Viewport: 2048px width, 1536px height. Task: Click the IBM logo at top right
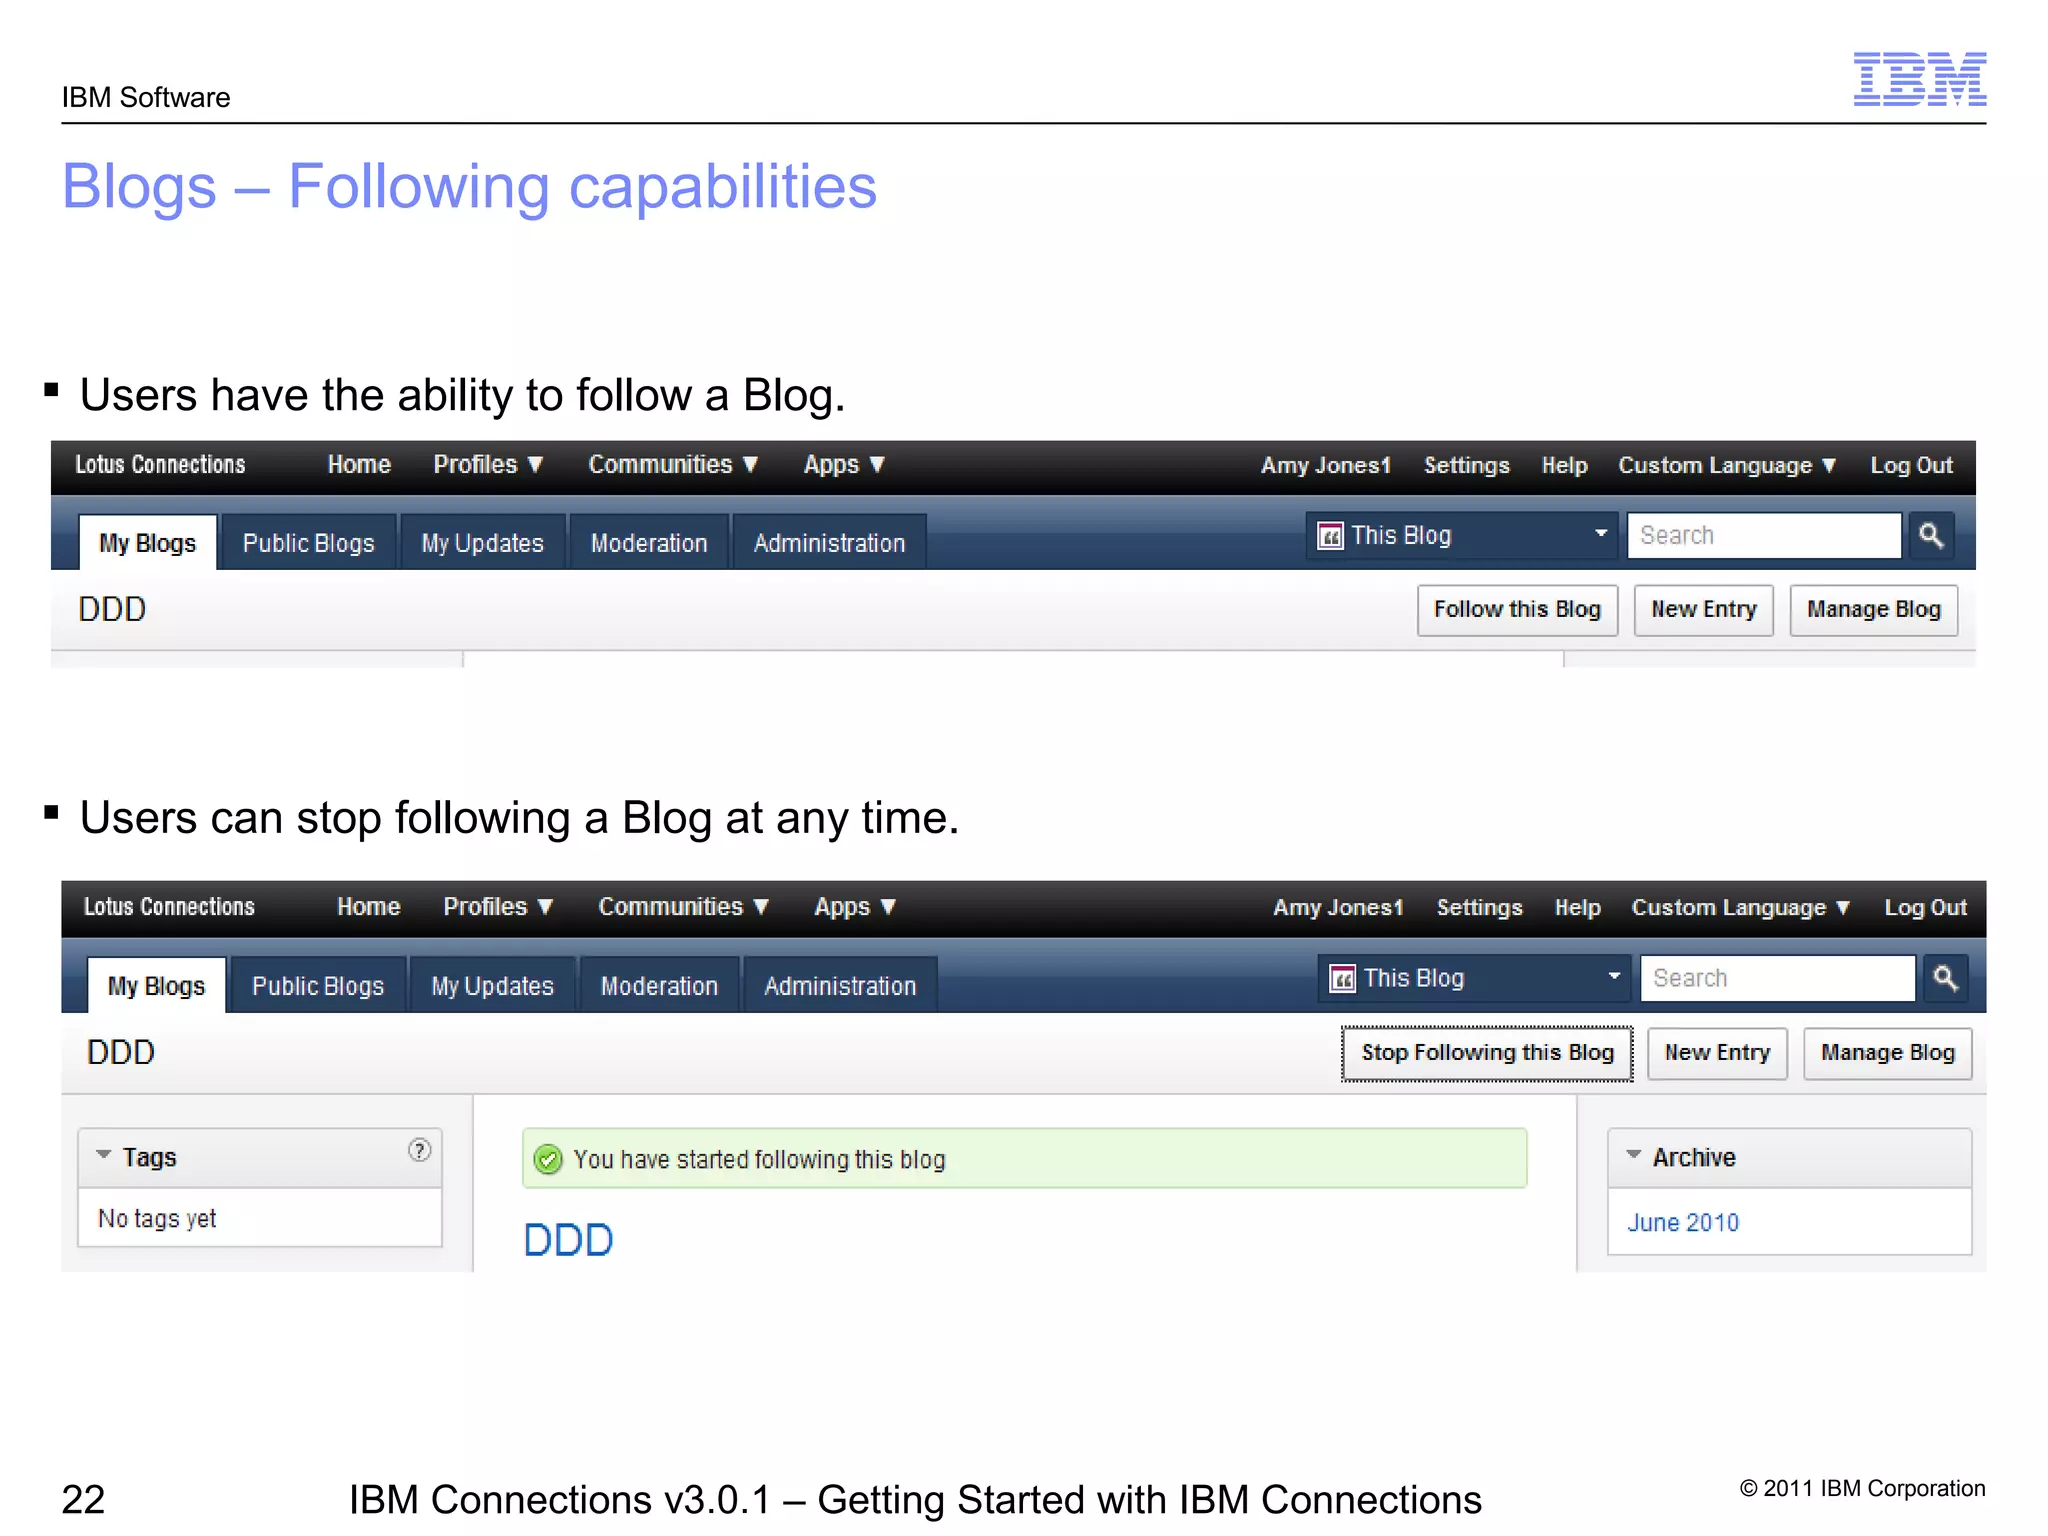[x=1919, y=79]
